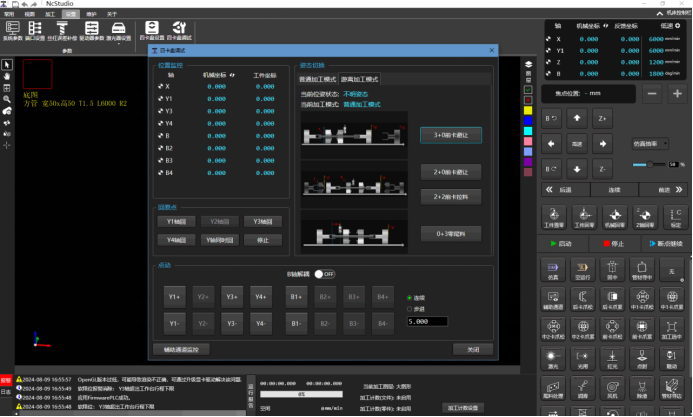
Task: Click the 管材寻中 tube centering icon
Action: 642,270
